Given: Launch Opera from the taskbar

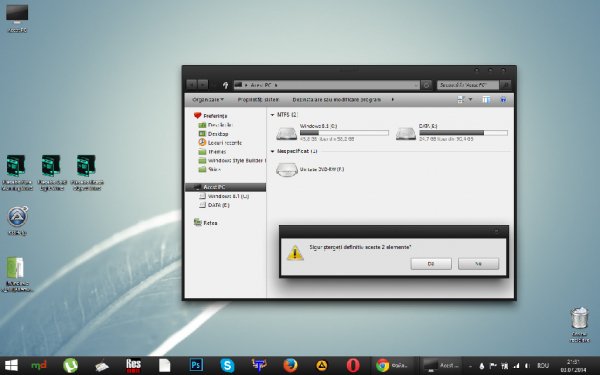Looking at the screenshot, I should click(353, 365).
